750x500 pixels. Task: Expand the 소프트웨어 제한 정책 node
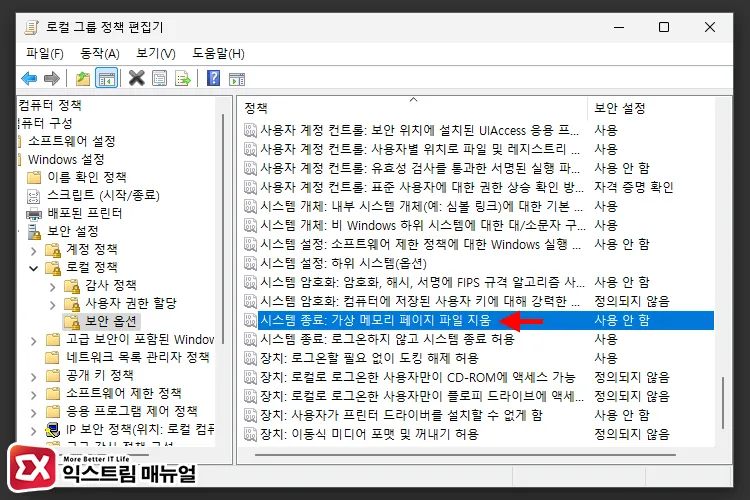[x=33, y=395]
